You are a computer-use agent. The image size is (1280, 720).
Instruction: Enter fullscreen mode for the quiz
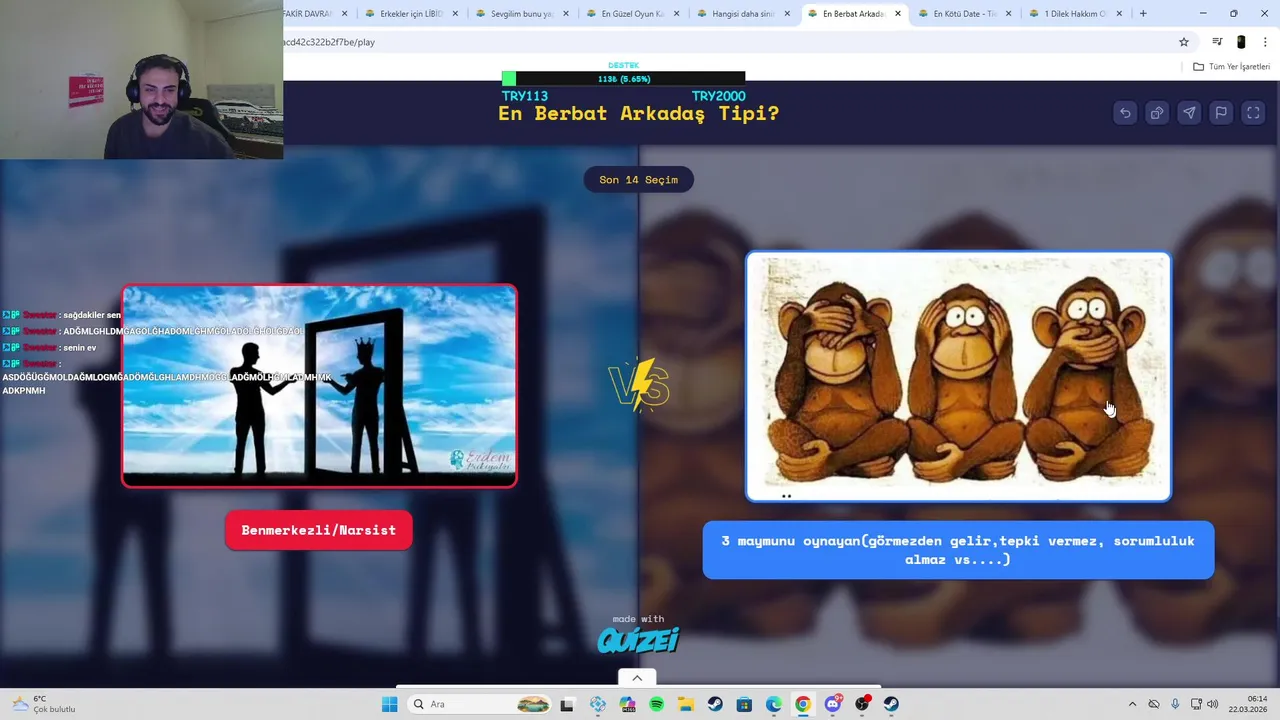(1253, 113)
